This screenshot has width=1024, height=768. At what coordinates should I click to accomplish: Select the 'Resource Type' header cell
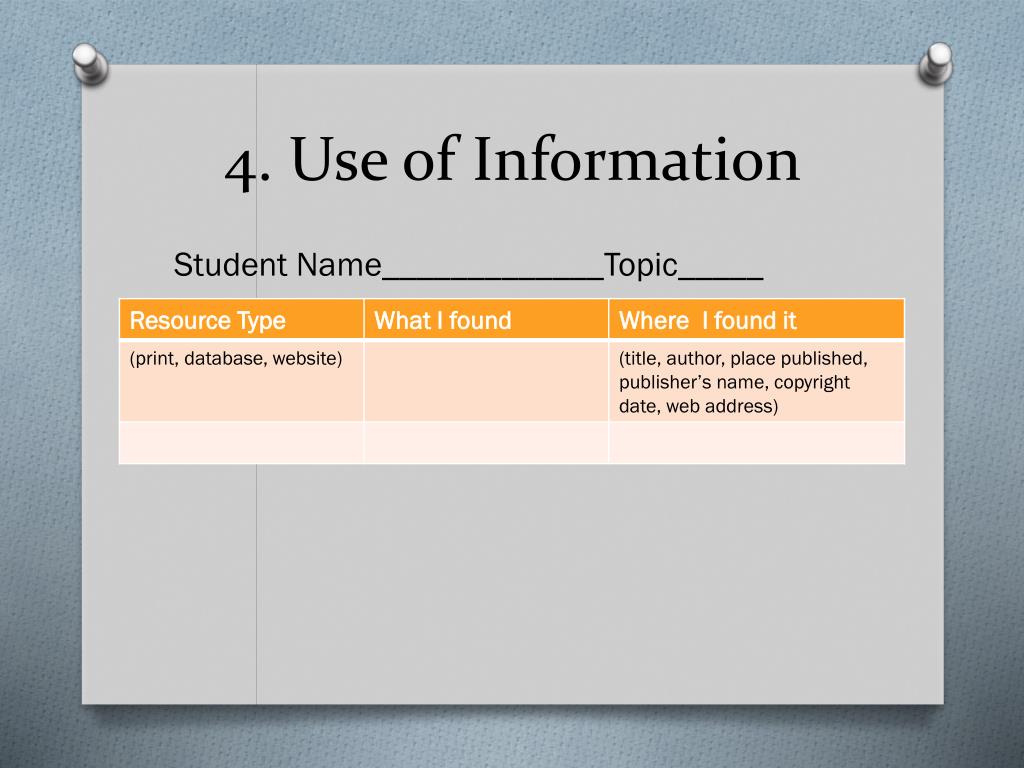[241, 319]
